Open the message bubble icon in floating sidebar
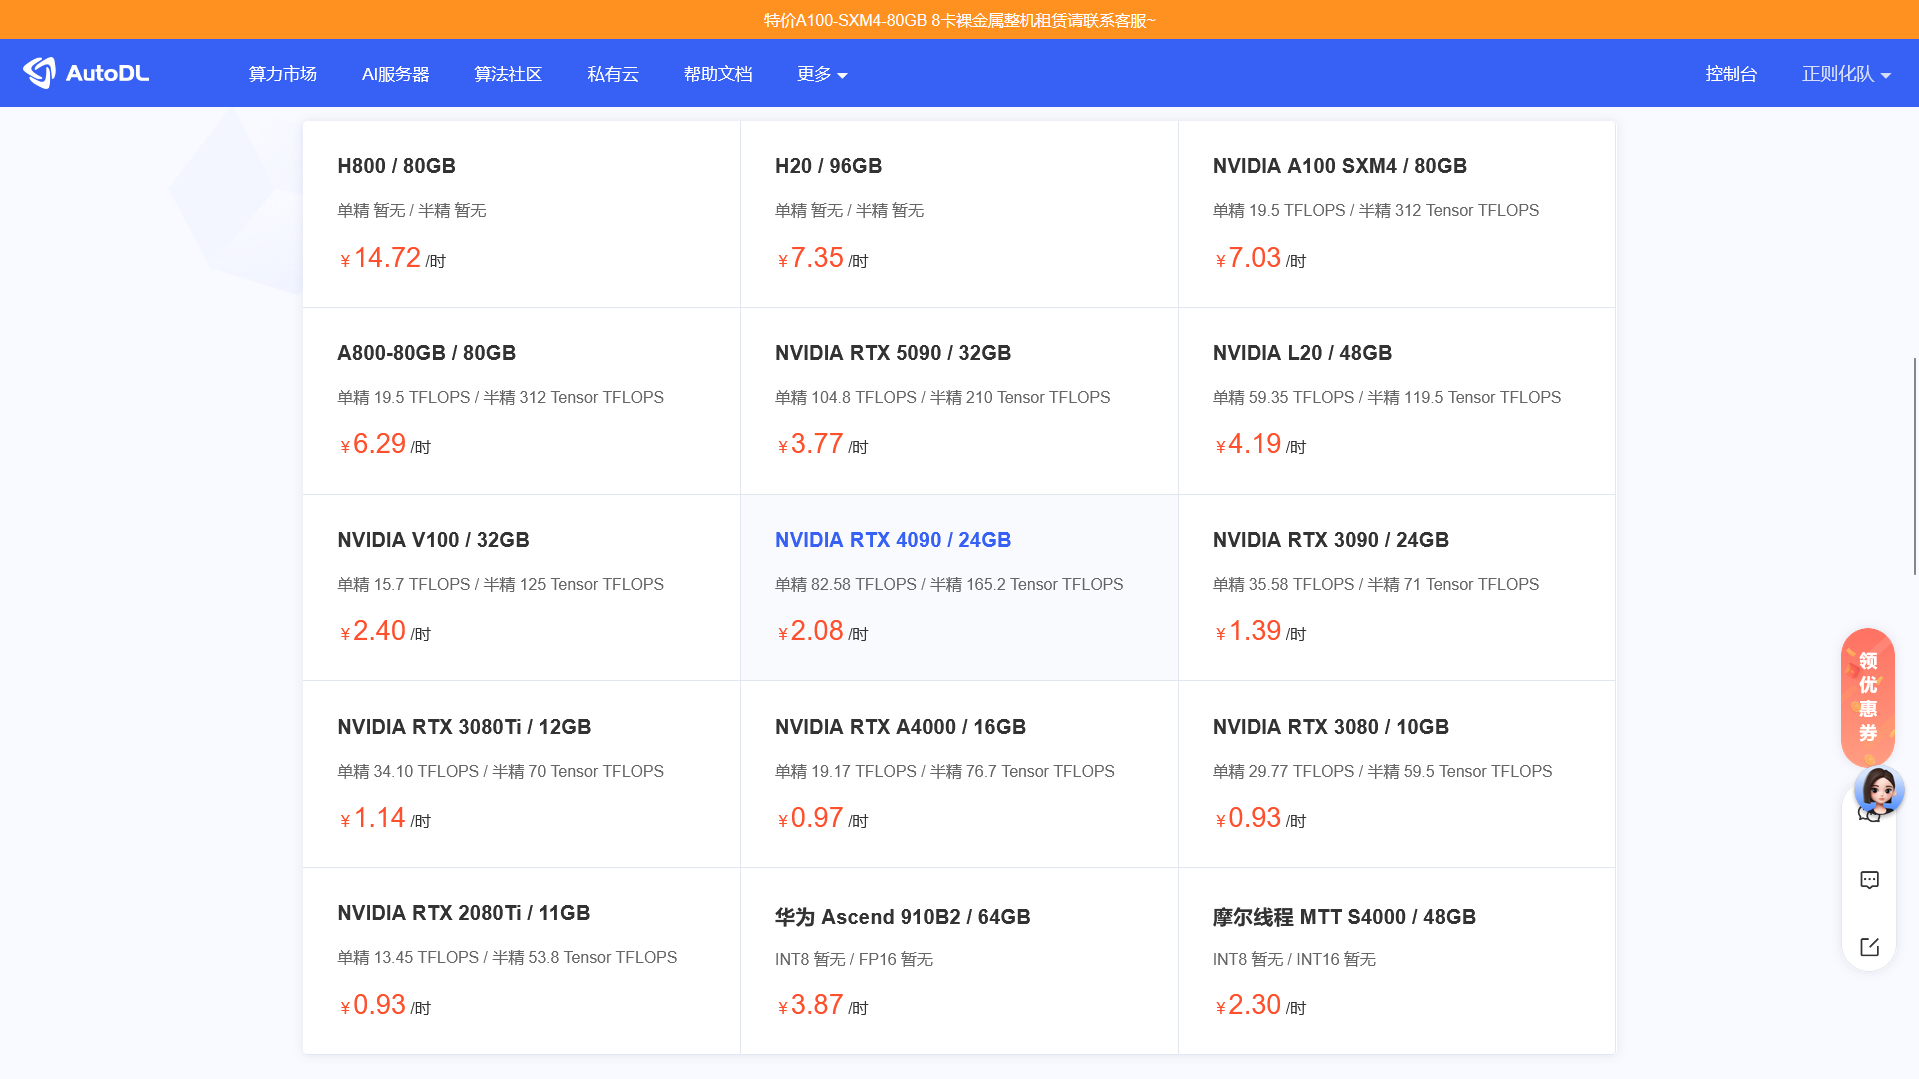Image resolution: width=1919 pixels, height=1079 pixels. tap(1869, 880)
